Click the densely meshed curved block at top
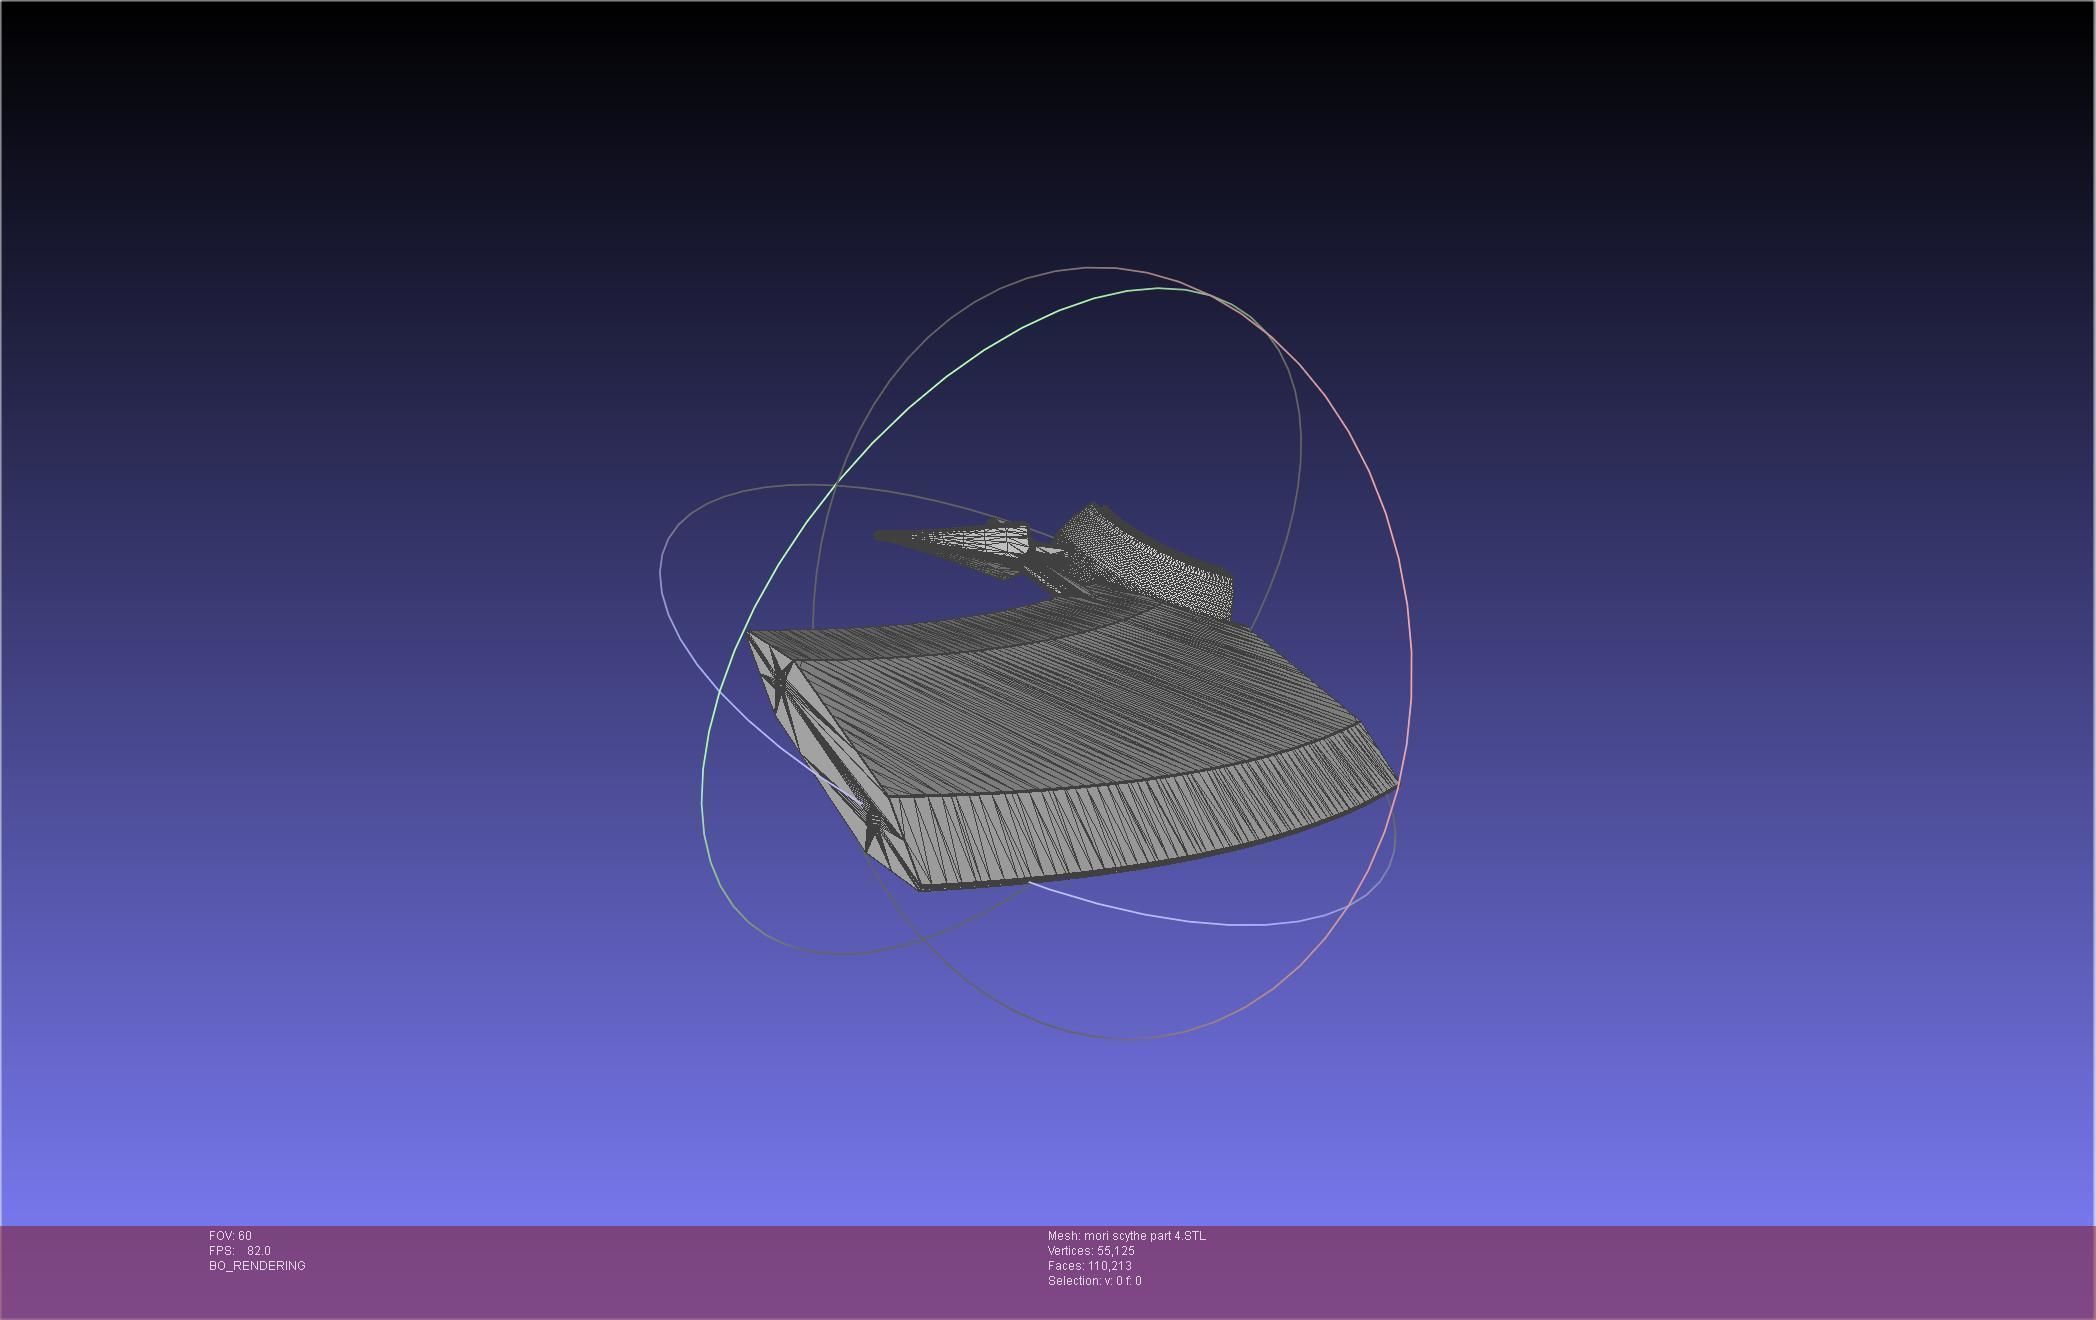Screen dimensions: 2096x1320 tap(1150, 565)
